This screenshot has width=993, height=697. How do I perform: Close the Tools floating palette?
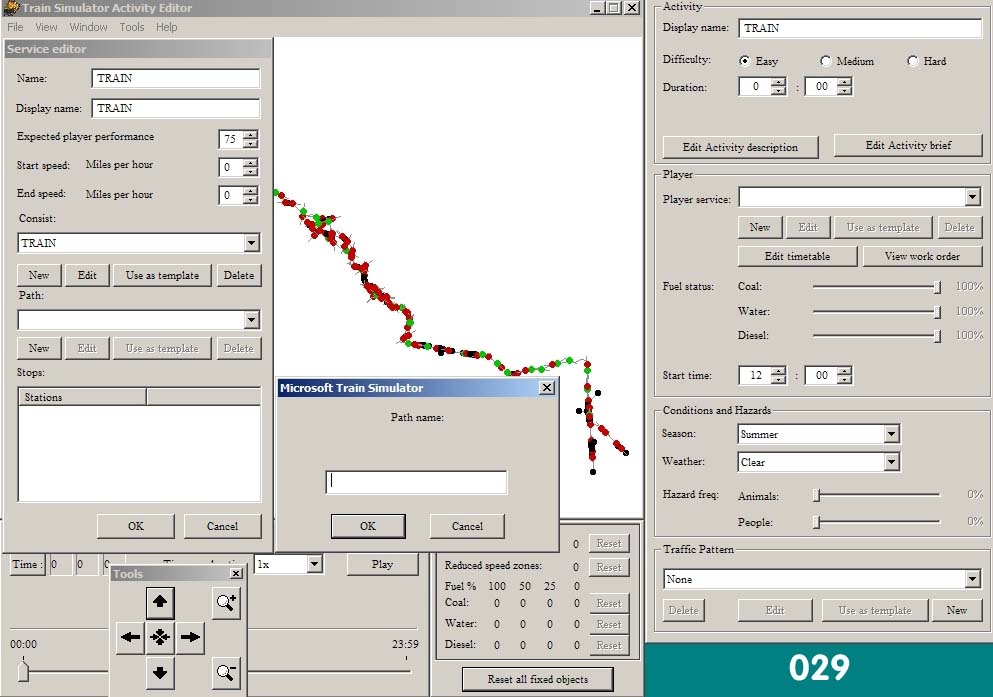click(x=236, y=574)
